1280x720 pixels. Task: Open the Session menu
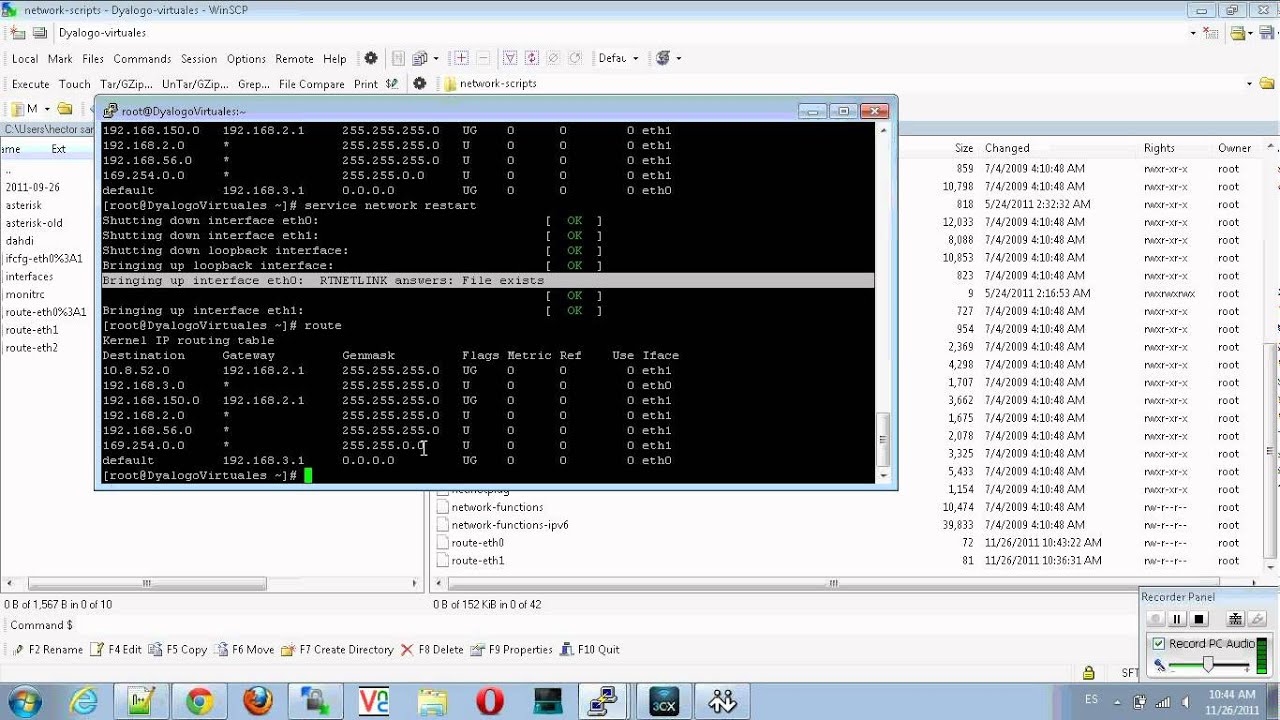(199, 59)
